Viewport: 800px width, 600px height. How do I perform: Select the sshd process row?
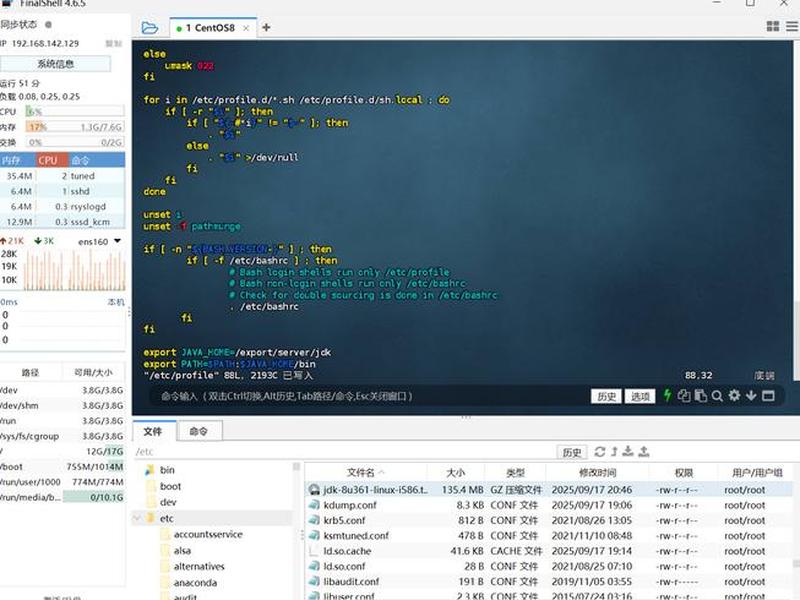pyautogui.click(x=62, y=191)
